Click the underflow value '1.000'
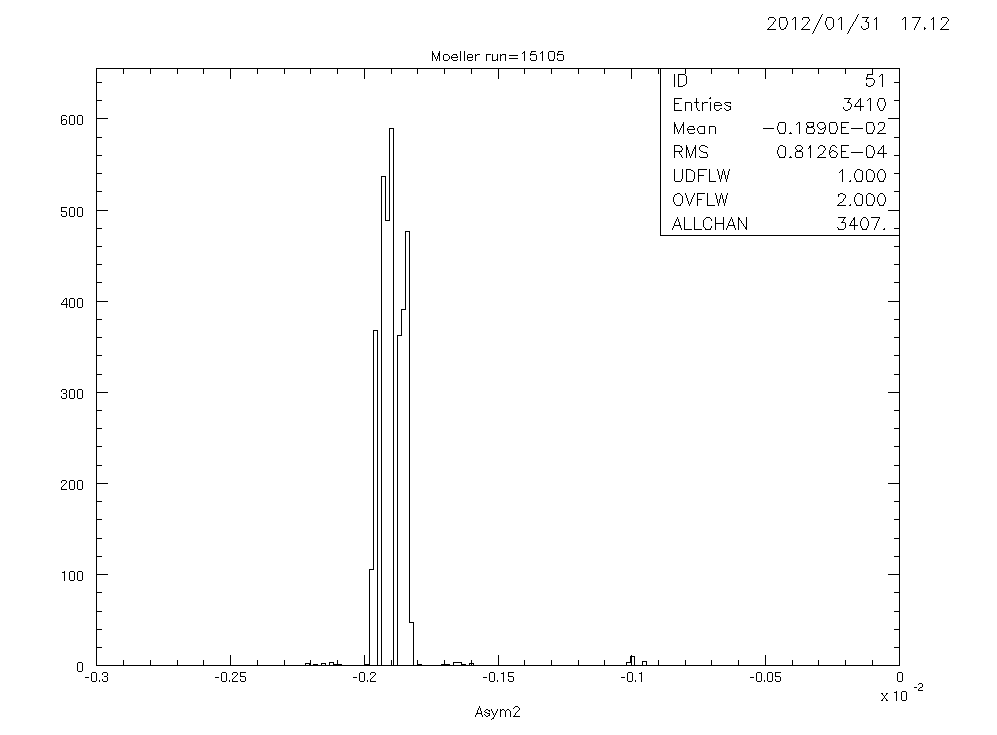The width and height of the screenshot is (997, 735). [x=862, y=176]
